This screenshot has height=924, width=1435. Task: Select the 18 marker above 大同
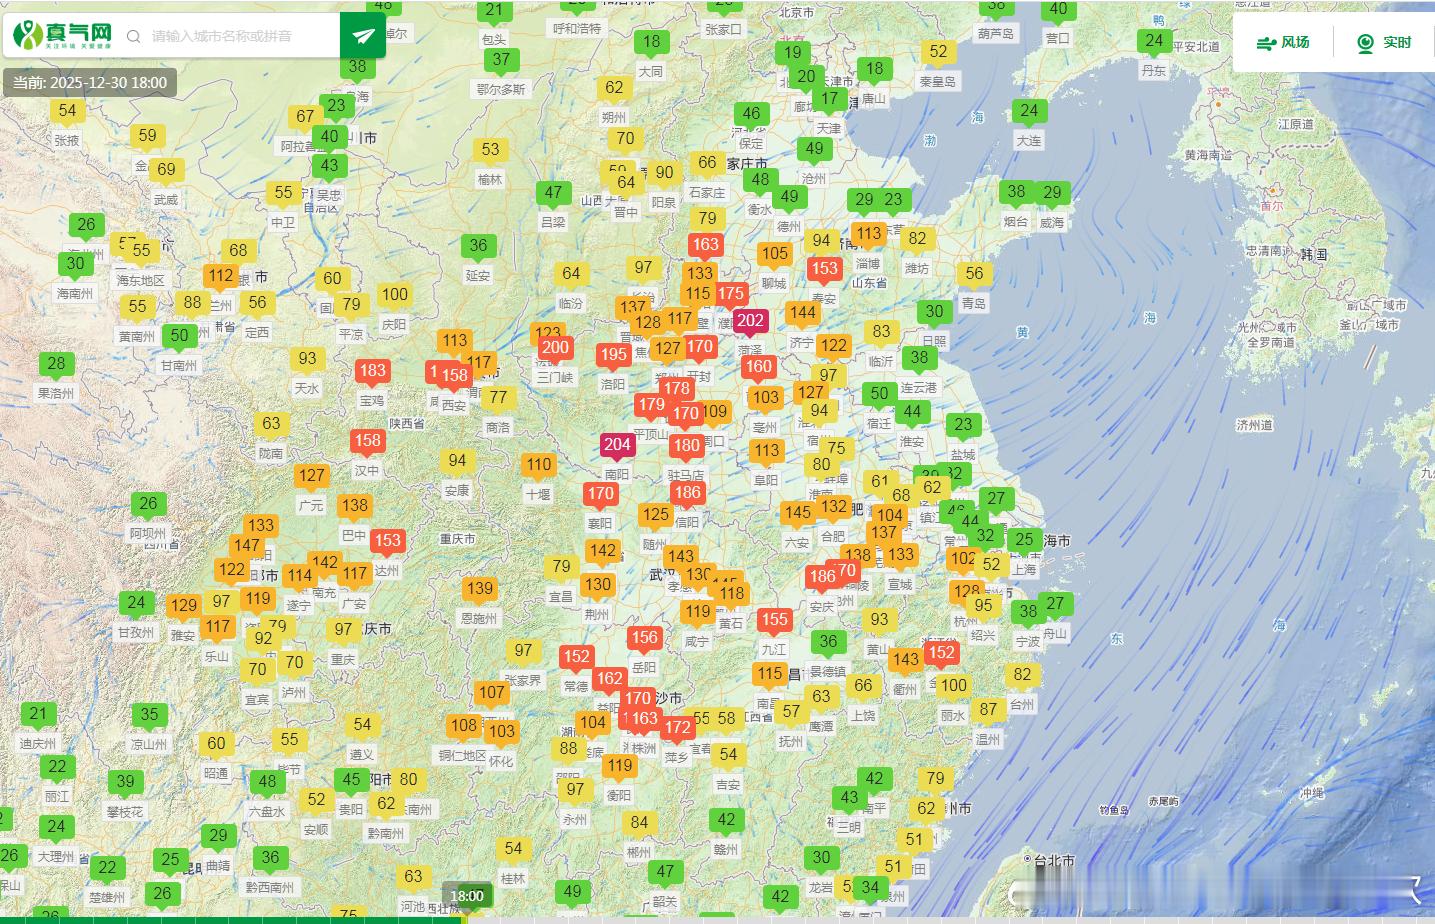click(x=651, y=42)
